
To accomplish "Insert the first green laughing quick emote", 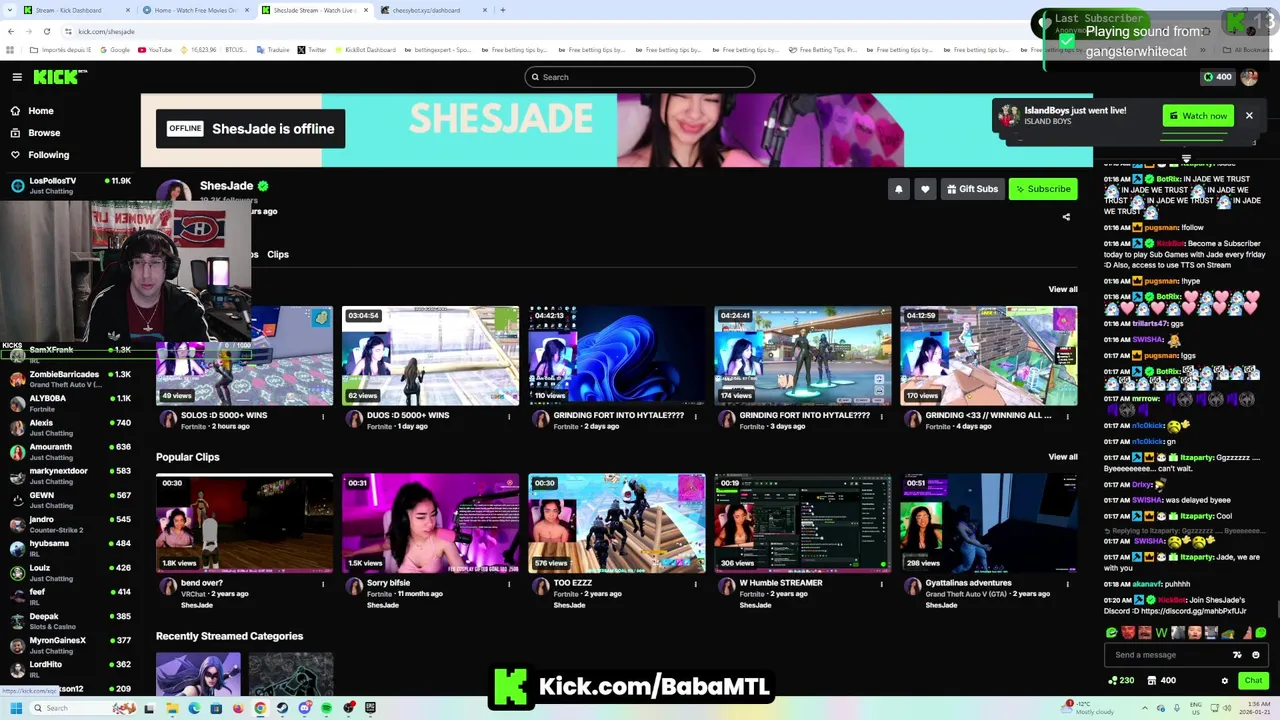I will [x=1112, y=632].
